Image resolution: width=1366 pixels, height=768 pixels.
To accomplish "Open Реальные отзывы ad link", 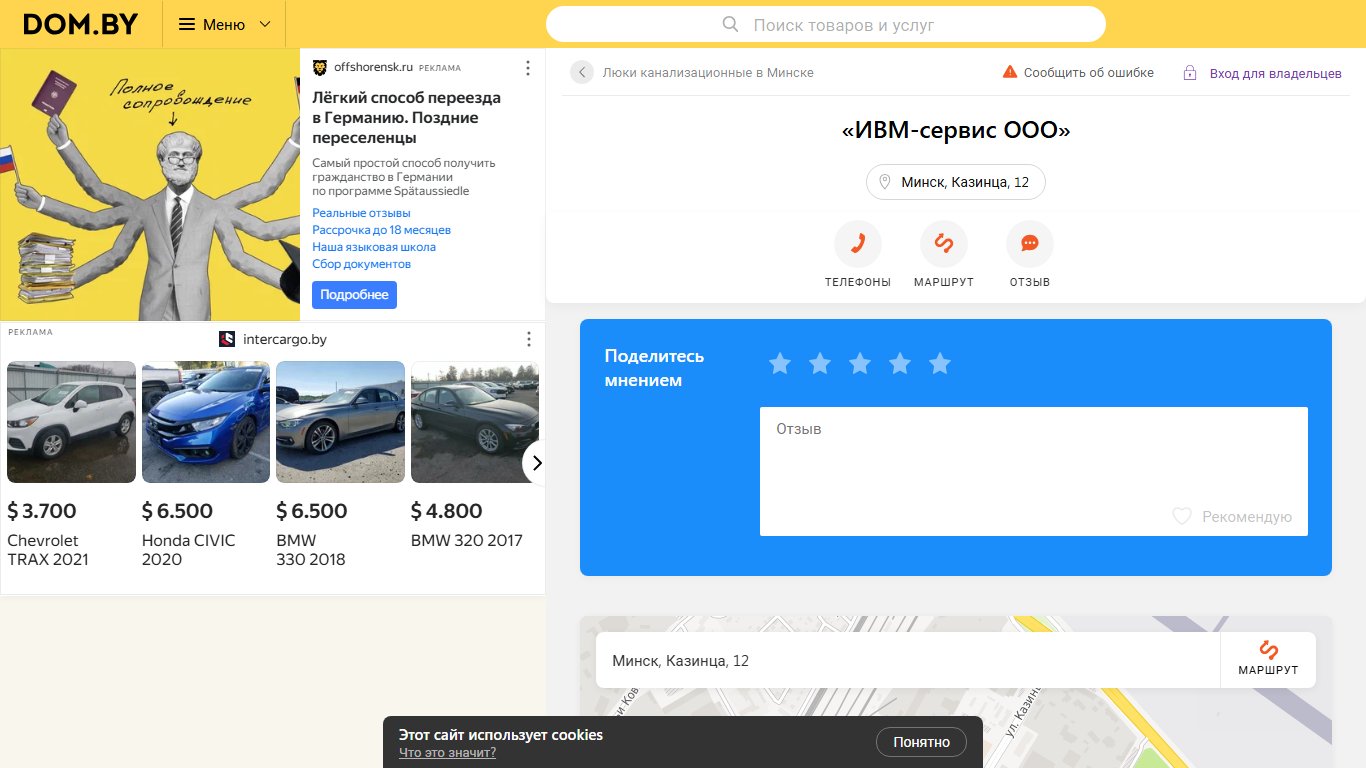I will [361, 213].
